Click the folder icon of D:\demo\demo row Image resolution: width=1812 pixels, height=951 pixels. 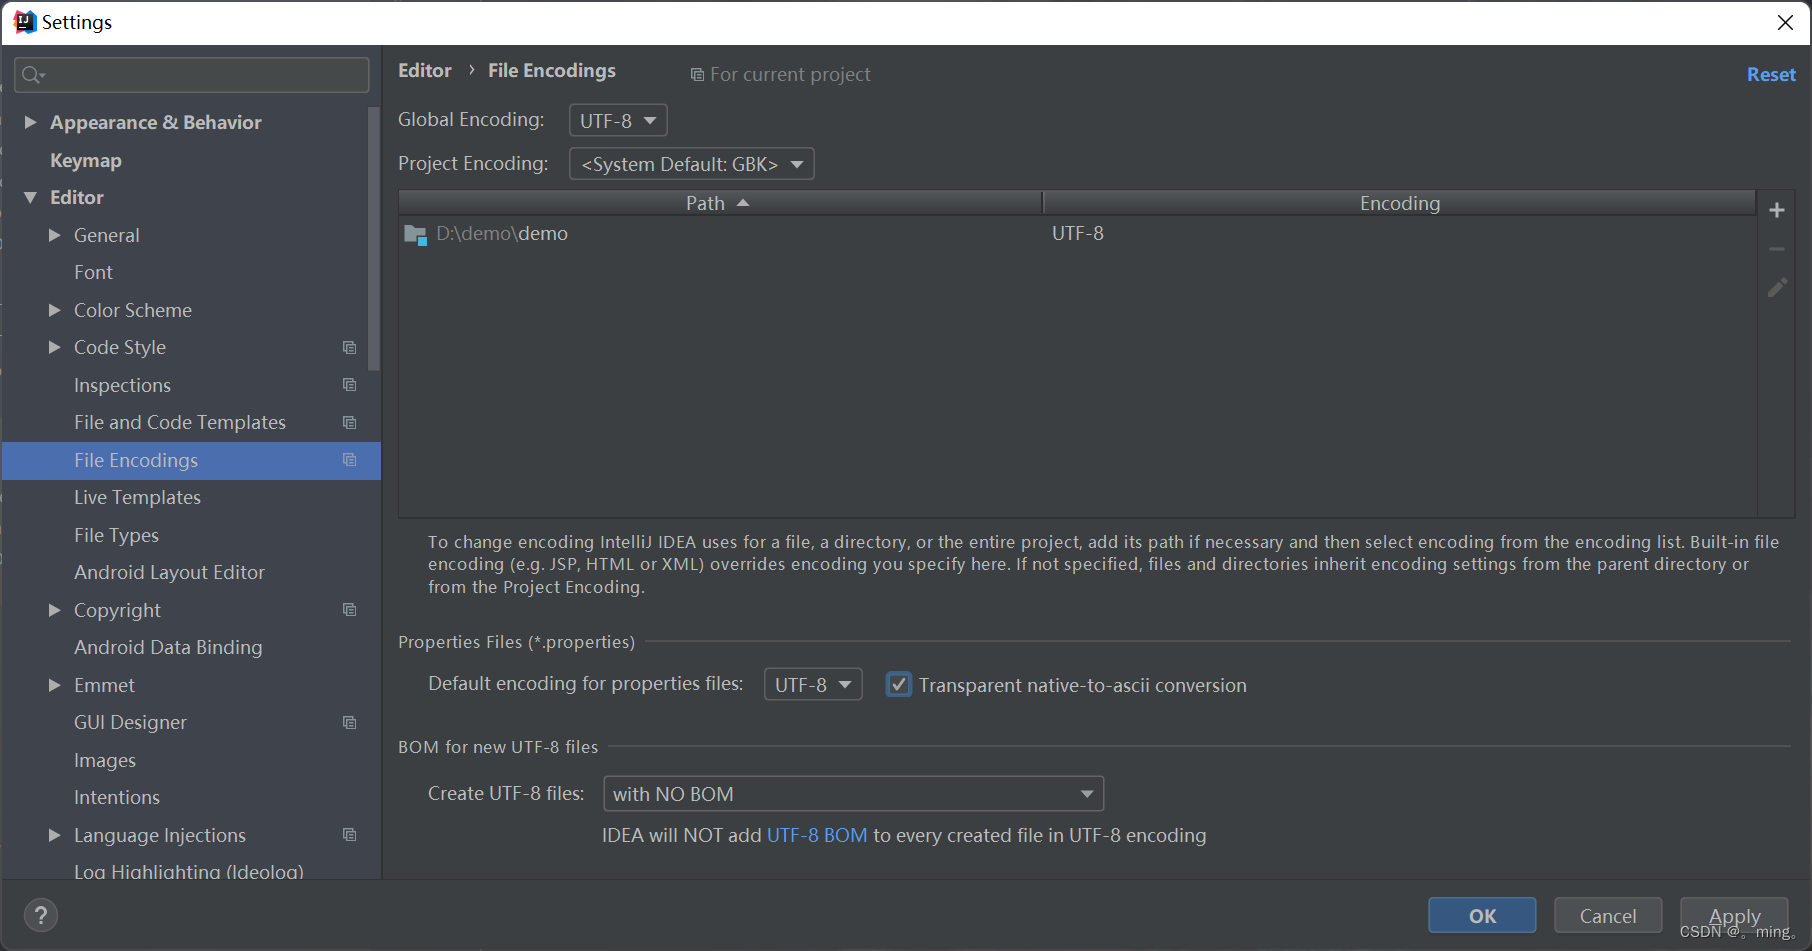click(x=415, y=234)
